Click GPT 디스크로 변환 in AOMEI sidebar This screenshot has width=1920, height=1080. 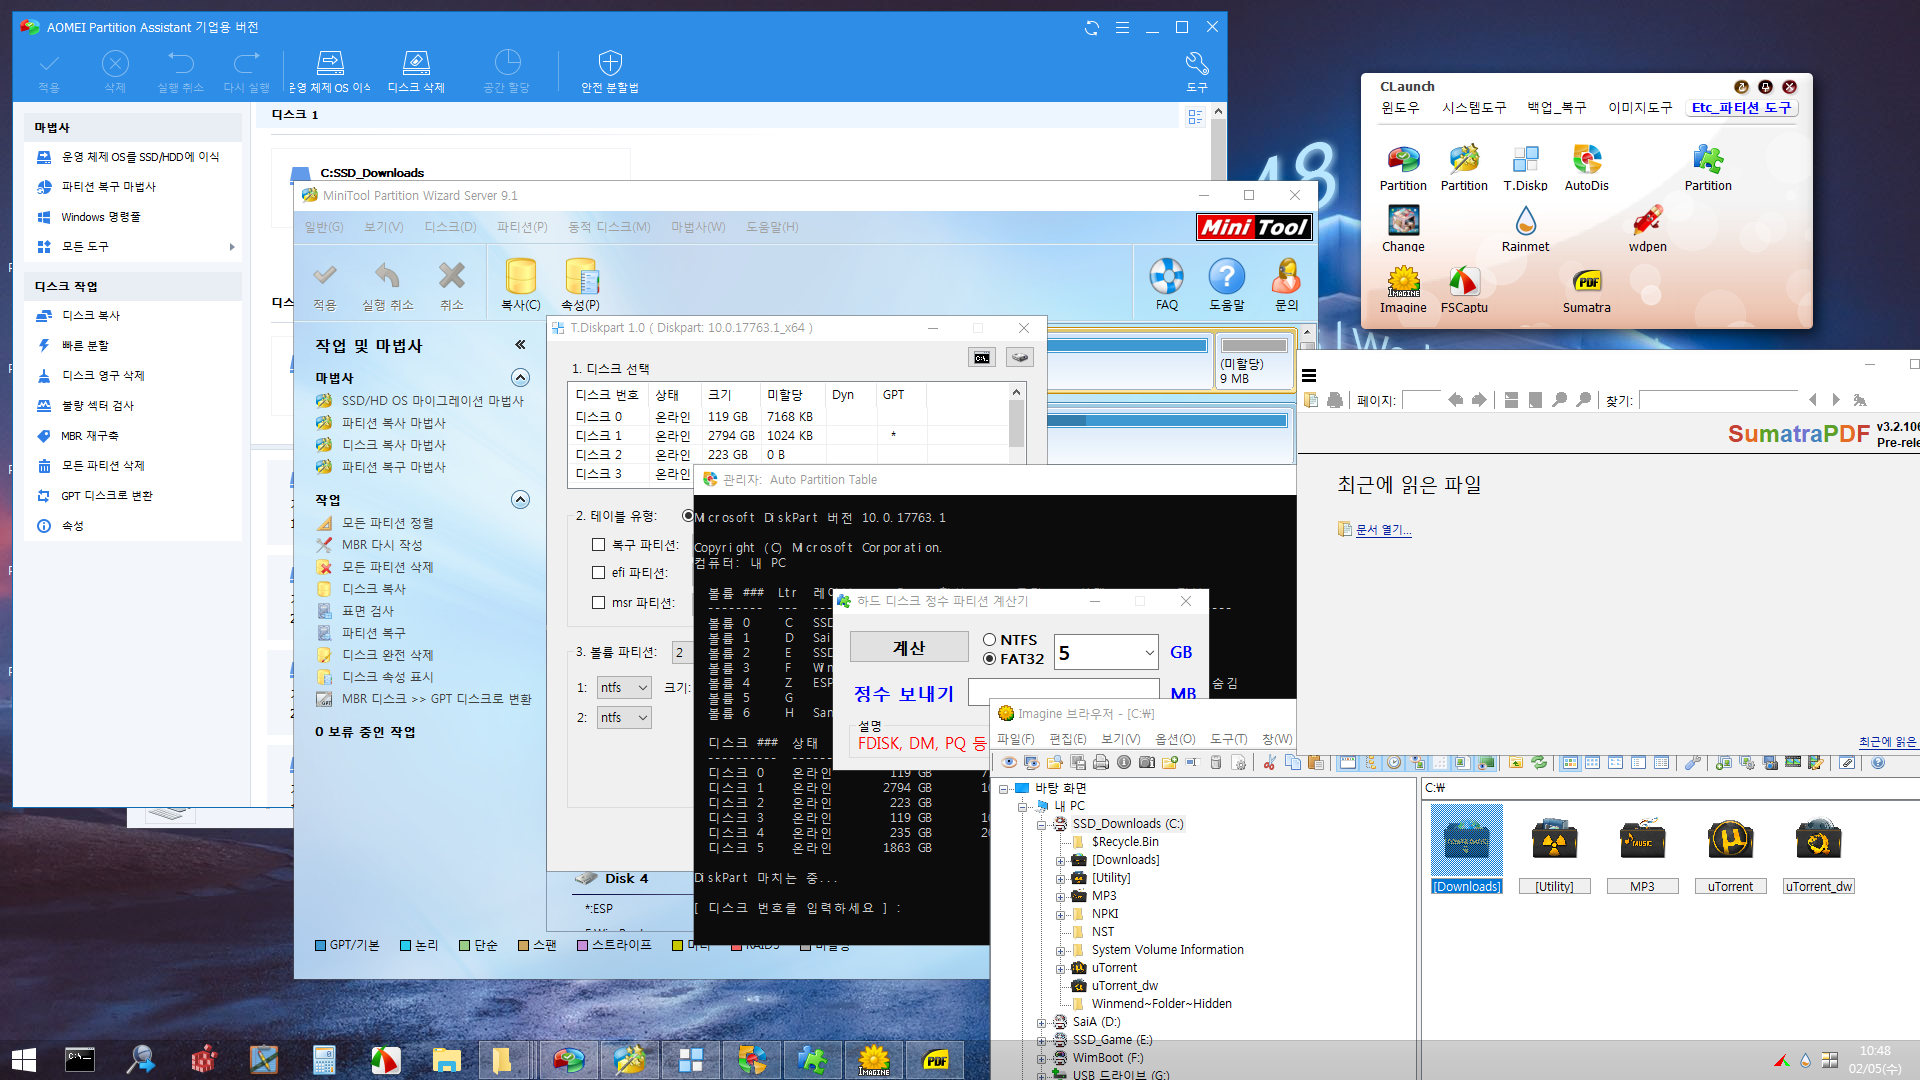coord(106,496)
